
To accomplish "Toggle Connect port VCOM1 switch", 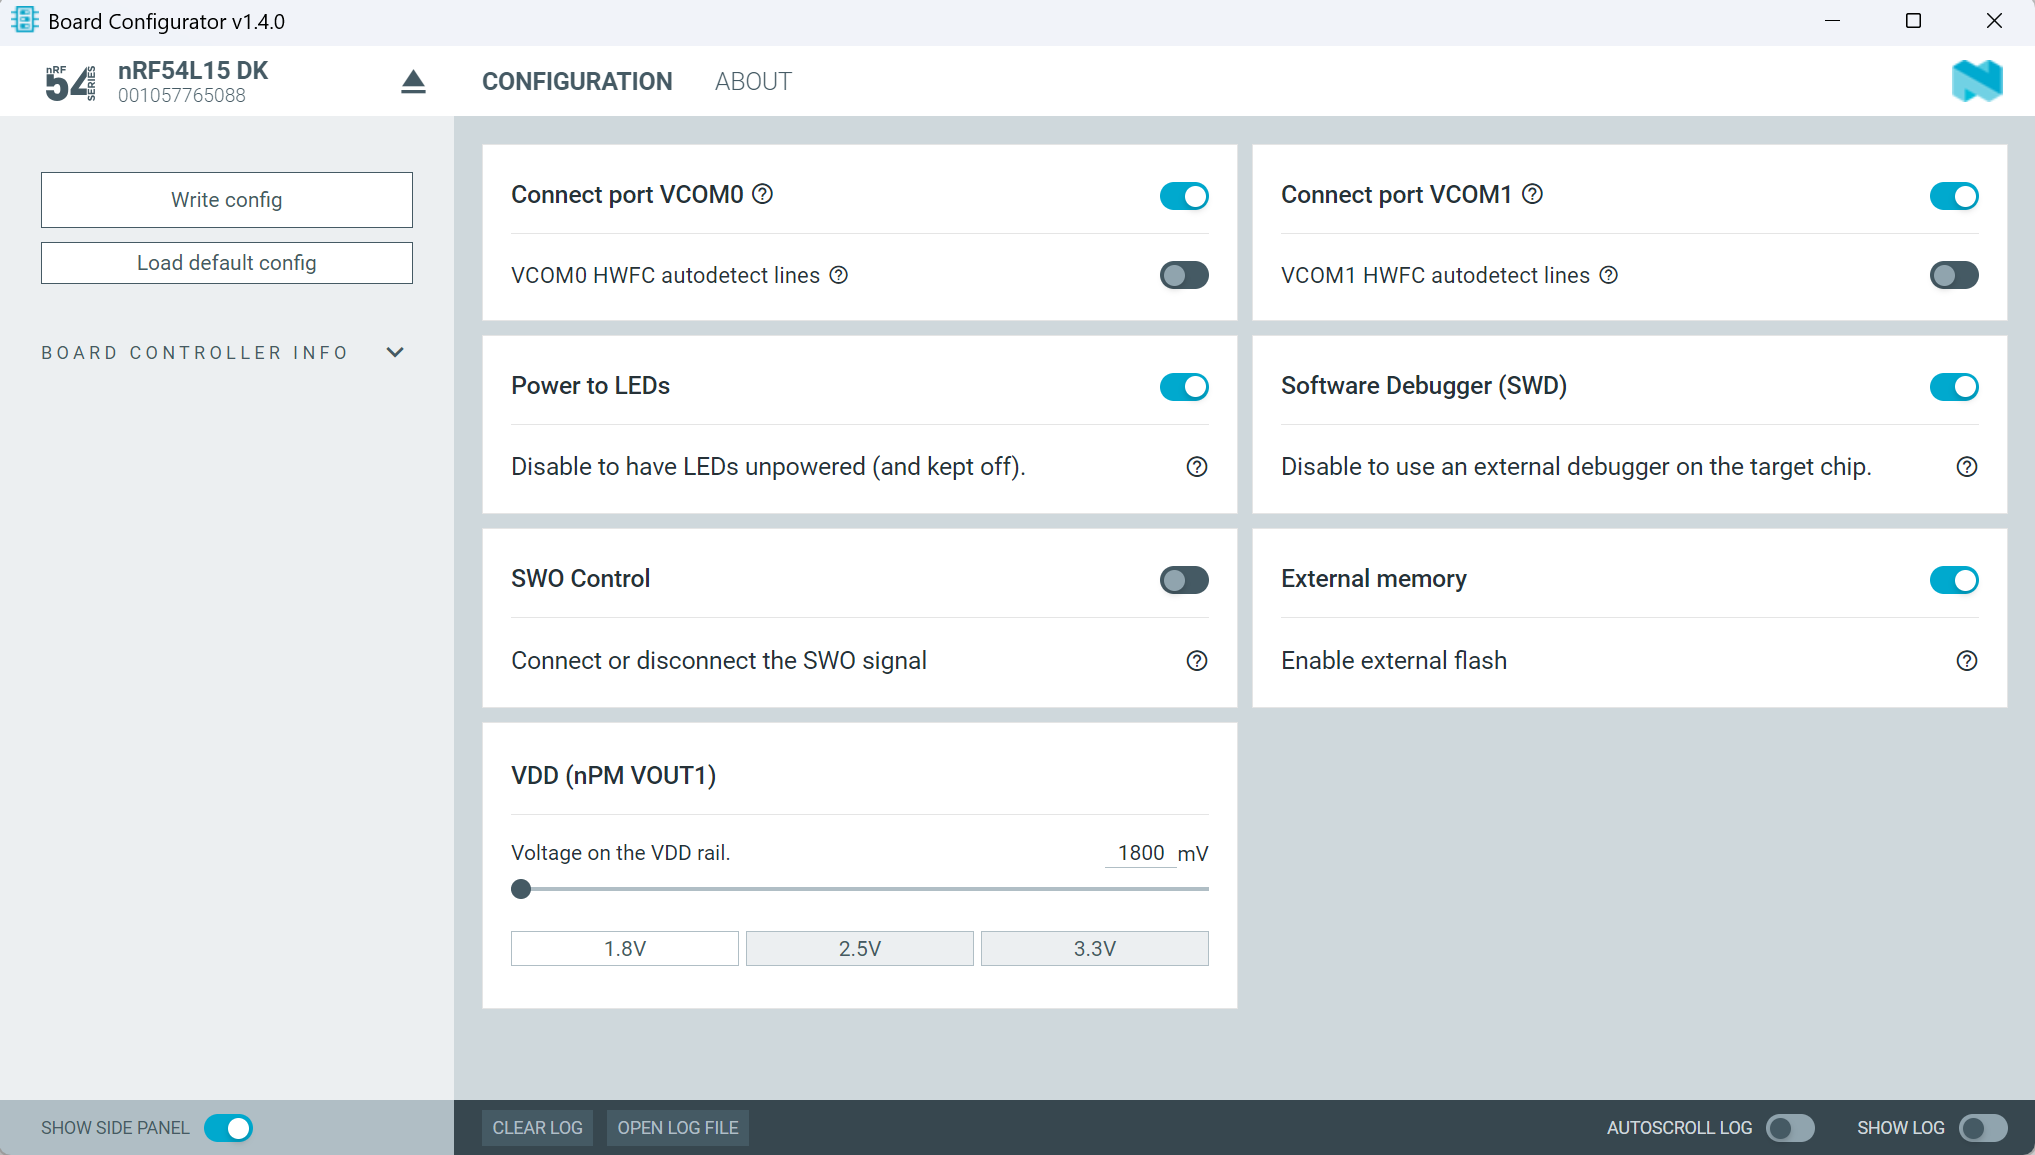I will [x=1954, y=196].
